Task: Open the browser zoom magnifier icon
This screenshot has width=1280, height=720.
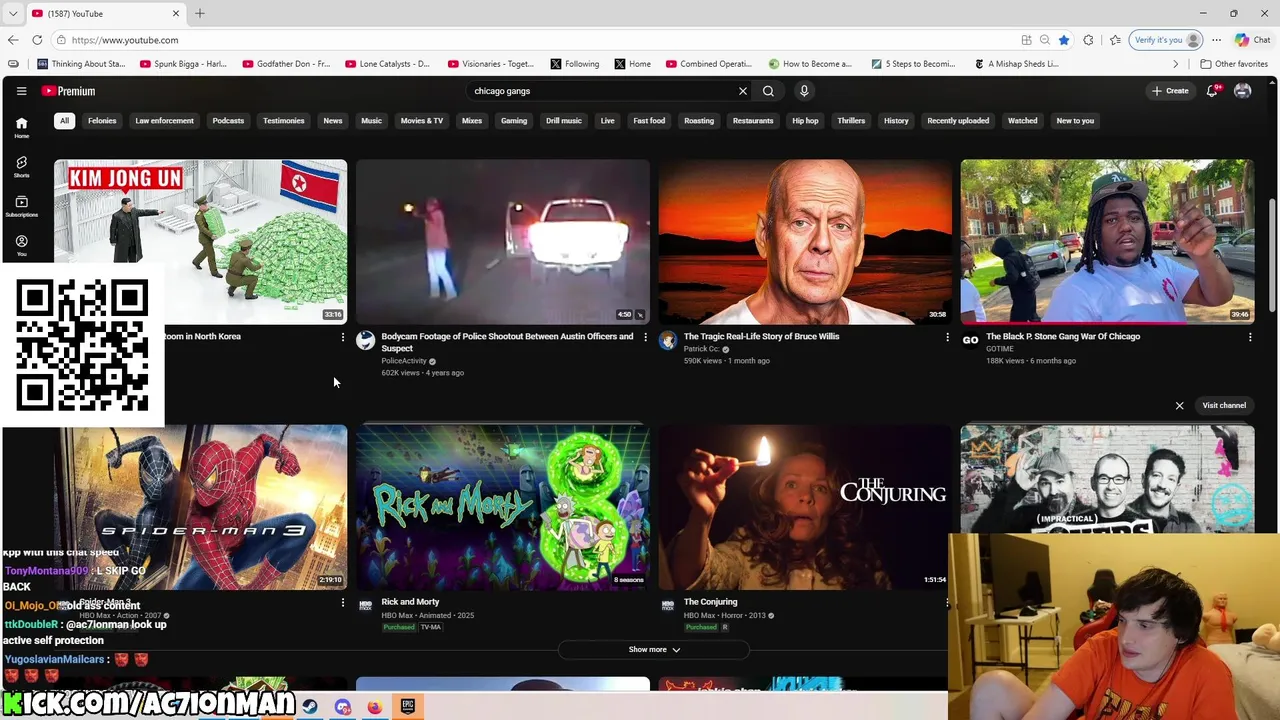Action: pyautogui.click(x=1045, y=40)
